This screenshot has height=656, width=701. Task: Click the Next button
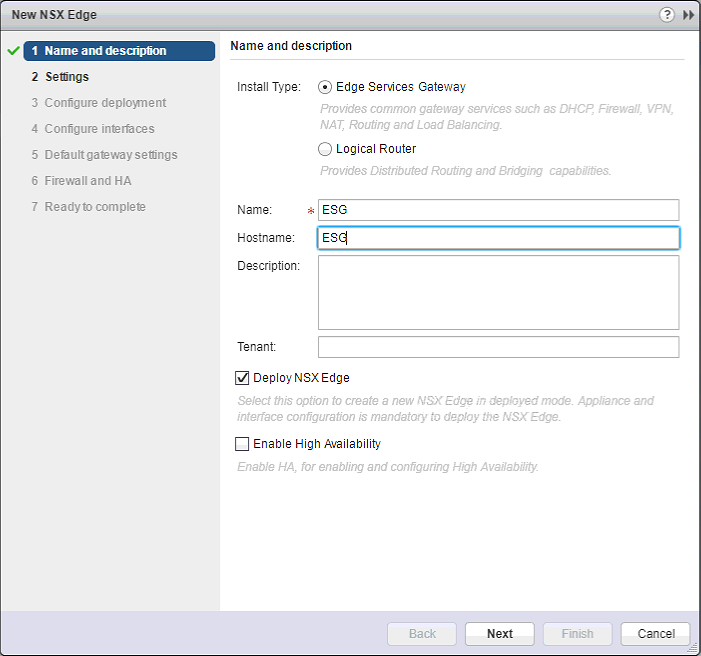[x=500, y=634]
